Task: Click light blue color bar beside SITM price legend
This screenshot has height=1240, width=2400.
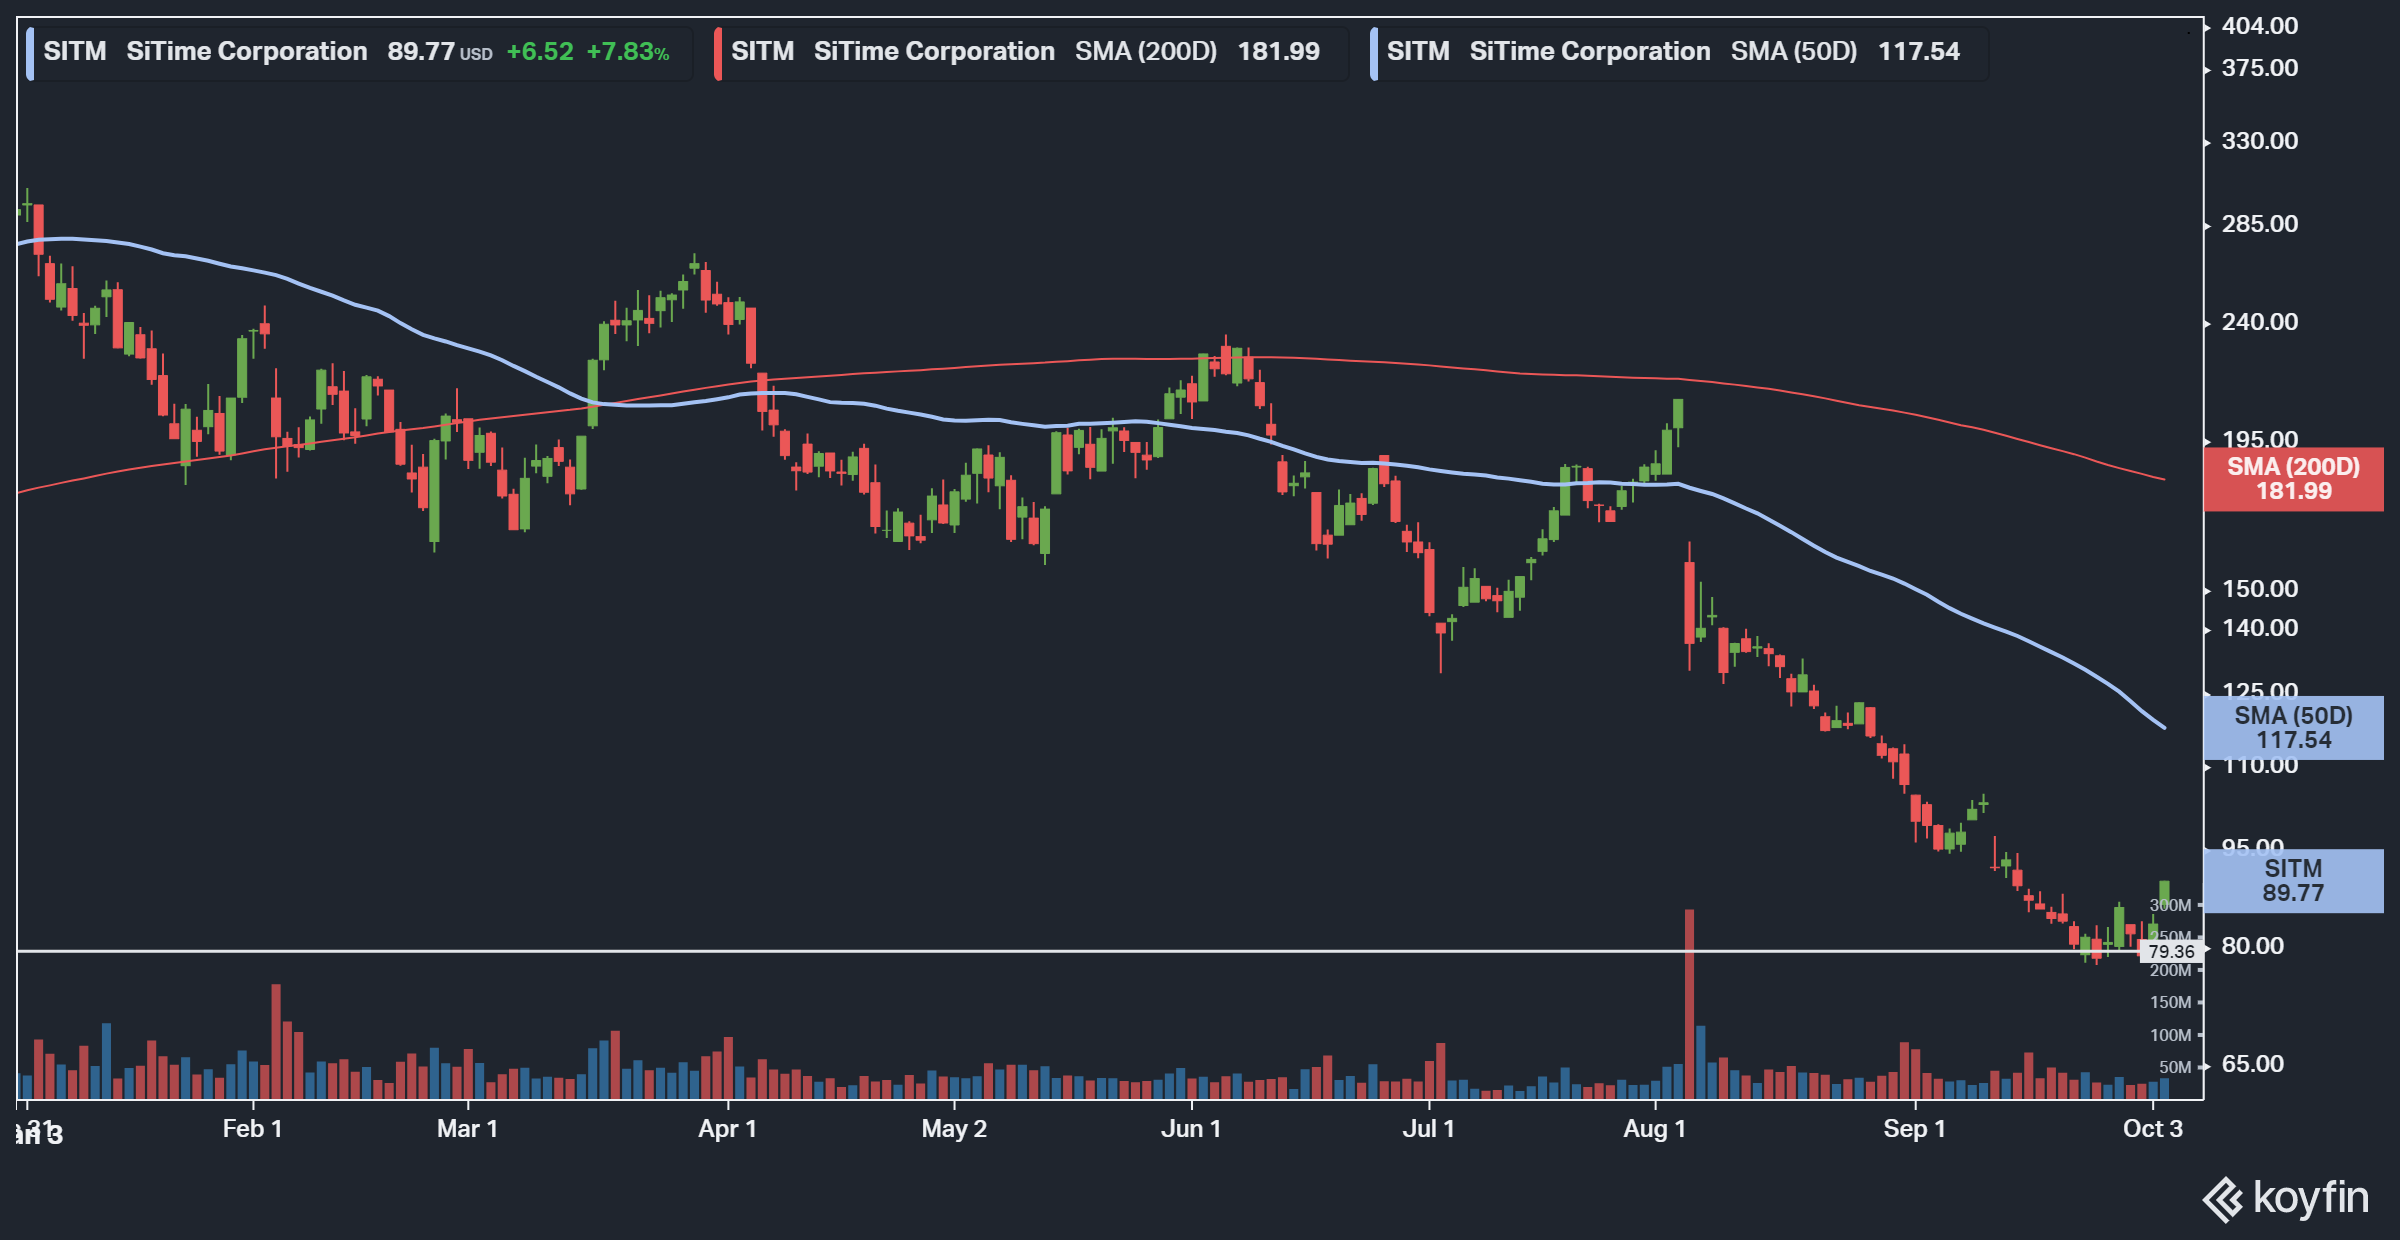Action: [x=30, y=52]
